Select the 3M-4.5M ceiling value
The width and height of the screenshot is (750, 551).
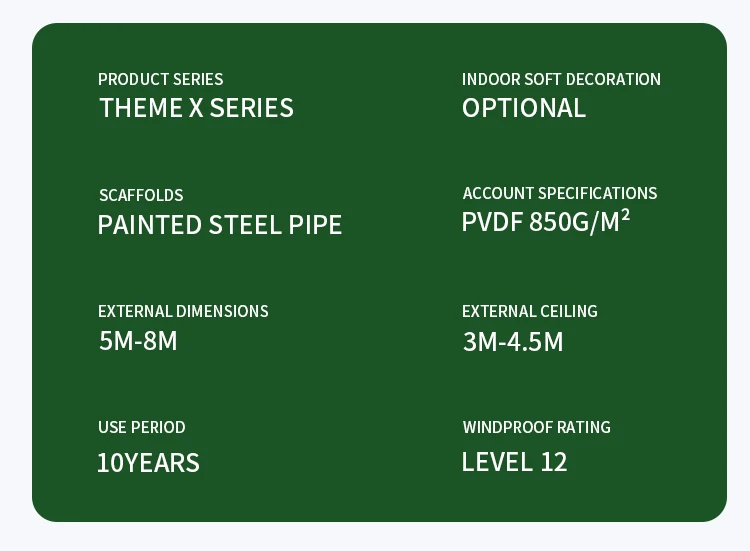[x=513, y=342]
